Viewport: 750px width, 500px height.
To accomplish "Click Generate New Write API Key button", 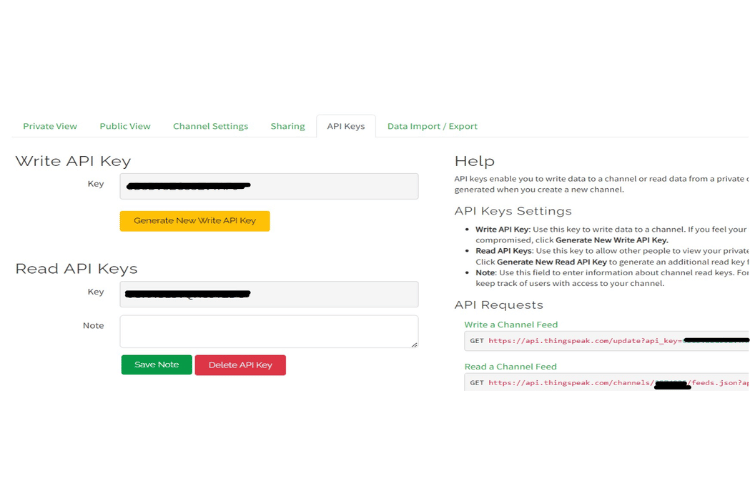I will (x=195, y=221).
